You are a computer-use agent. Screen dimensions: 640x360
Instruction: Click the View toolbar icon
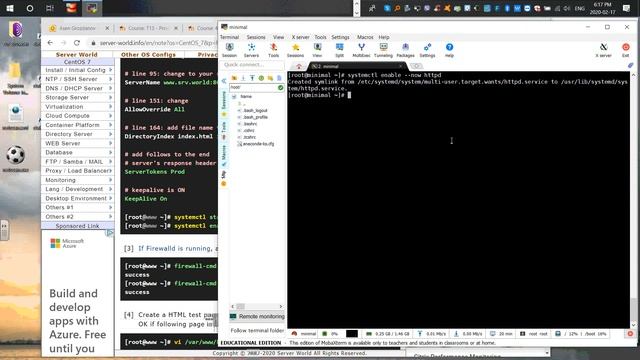(x=317, y=50)
